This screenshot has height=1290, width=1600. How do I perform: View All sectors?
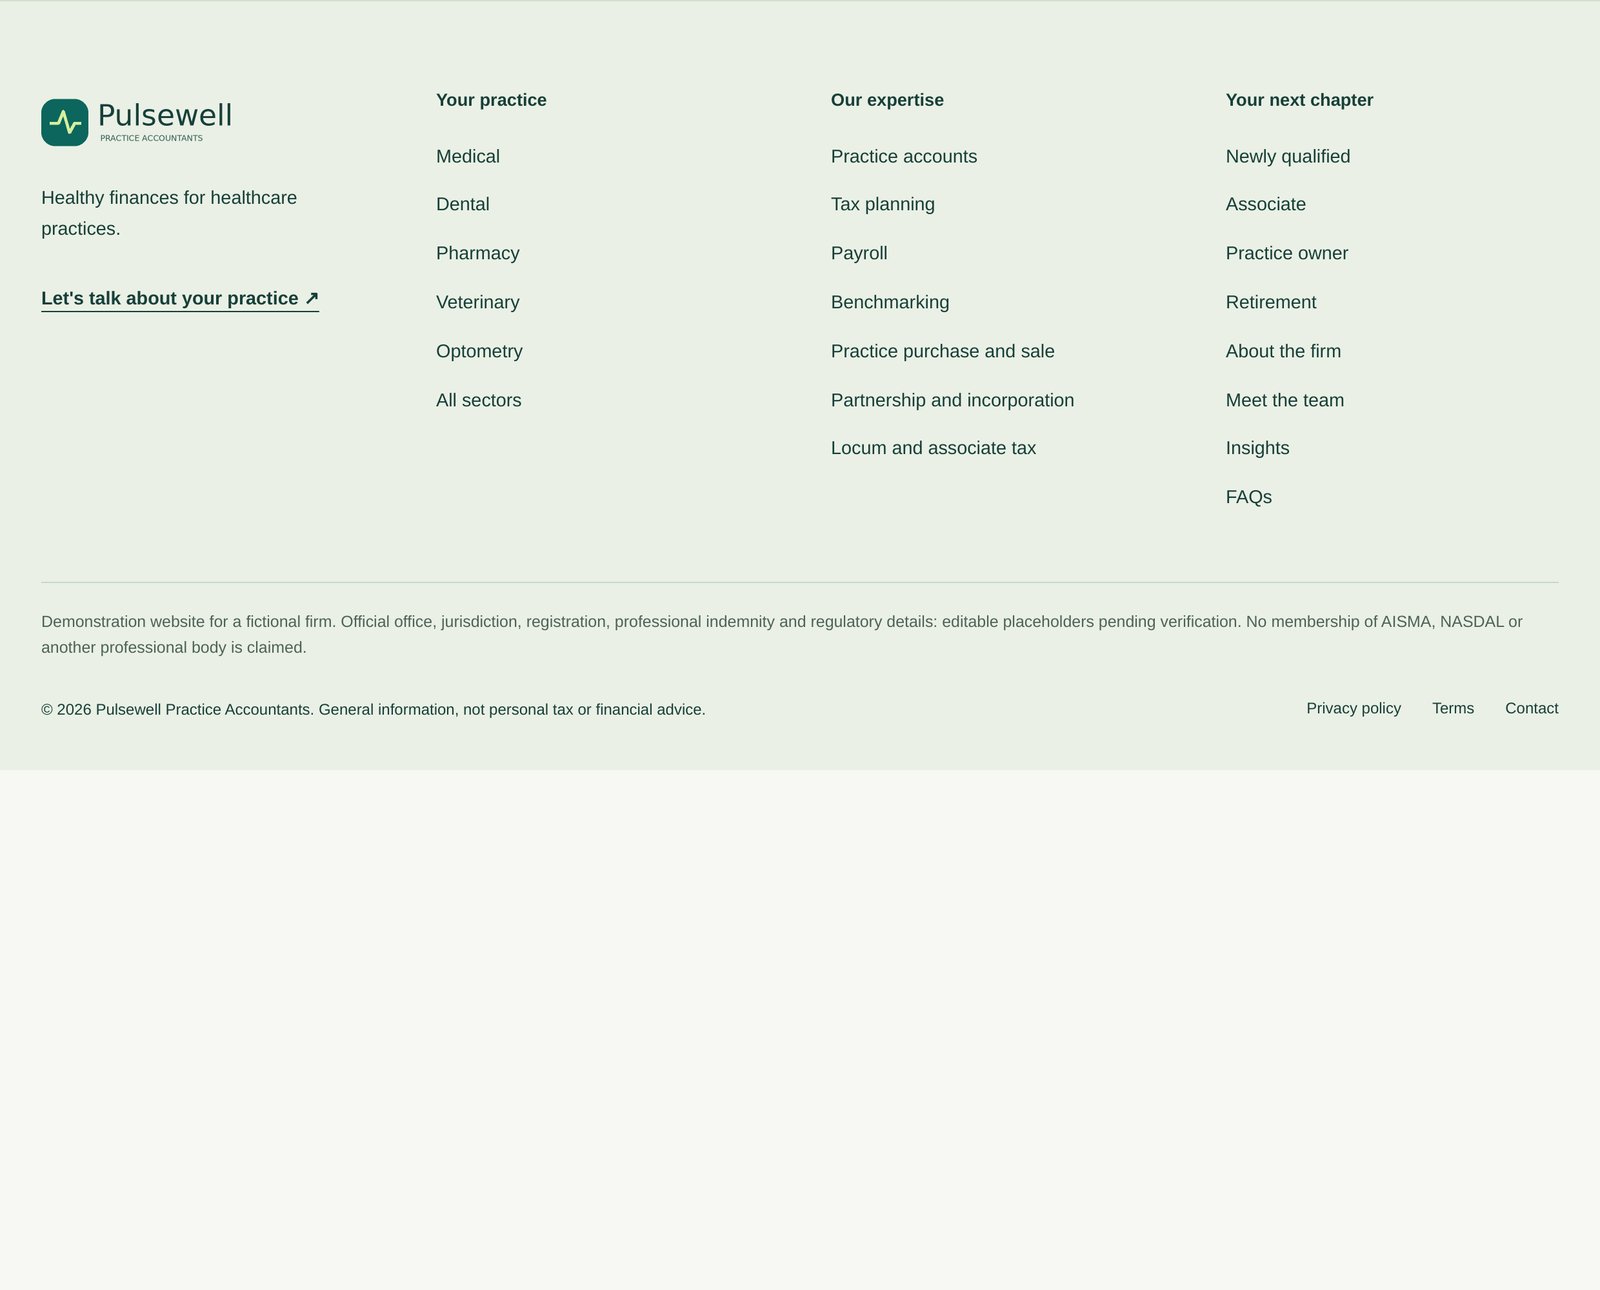tap(479, 400)
